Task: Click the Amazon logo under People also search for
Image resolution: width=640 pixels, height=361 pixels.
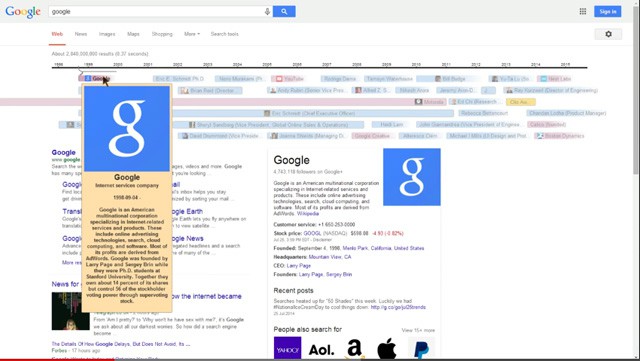Action: click(354, 348)
